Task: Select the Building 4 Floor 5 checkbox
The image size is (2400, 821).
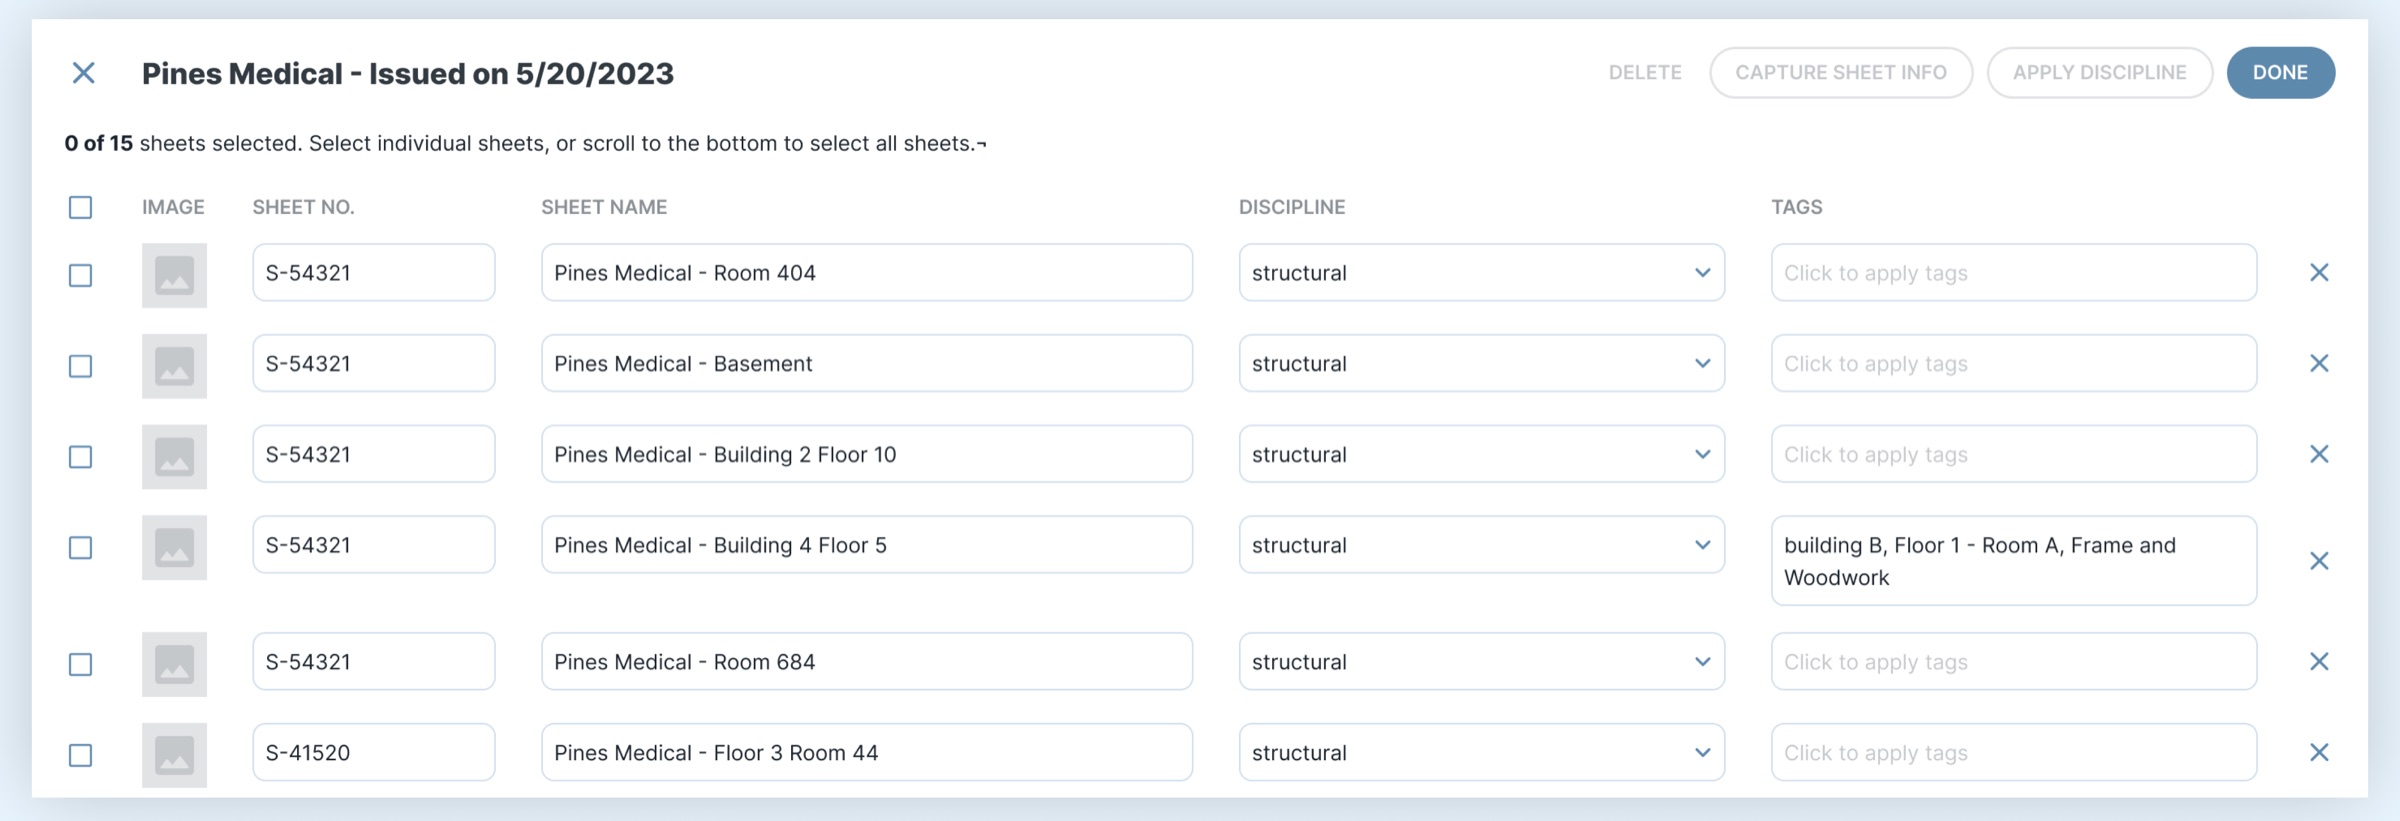Action: (81, 548)
